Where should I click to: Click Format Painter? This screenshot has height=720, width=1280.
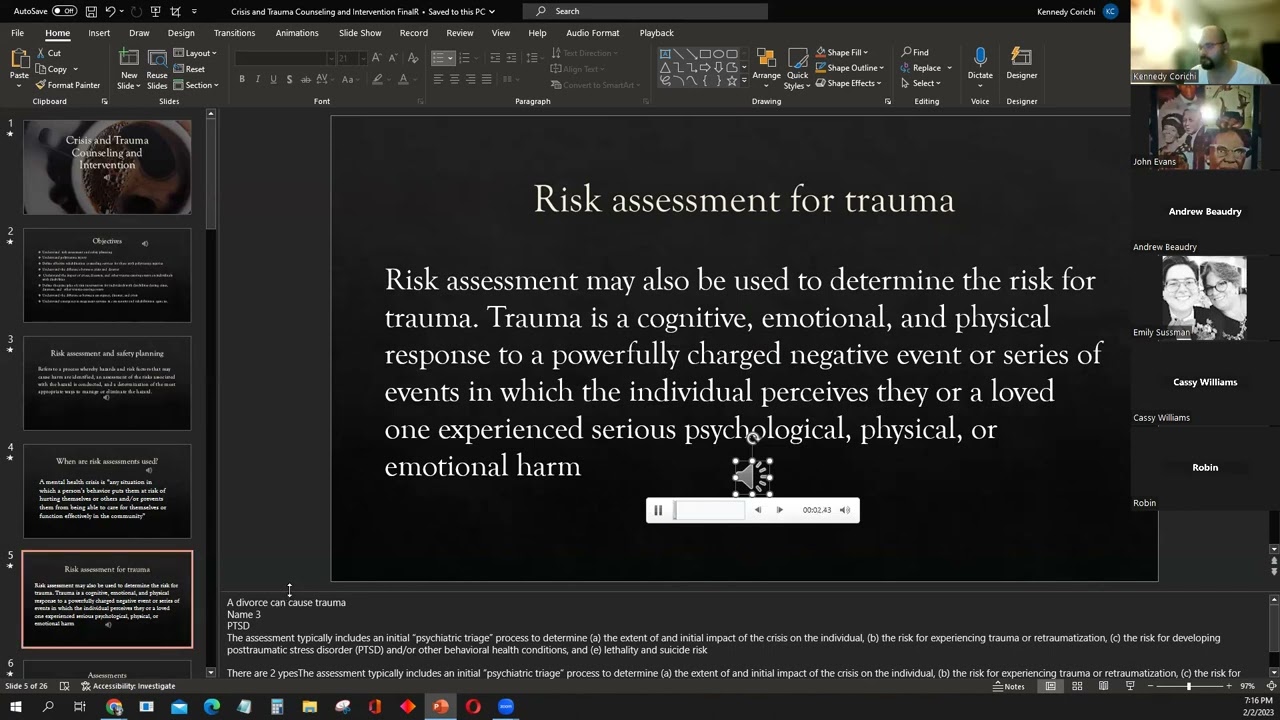(68, 85)
